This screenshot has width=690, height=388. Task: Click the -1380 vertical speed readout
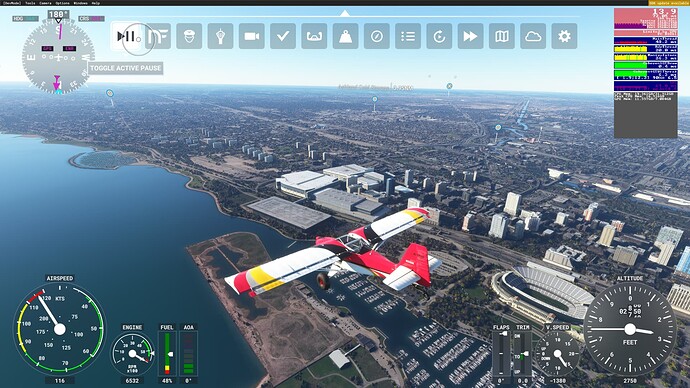coord(558,381)
